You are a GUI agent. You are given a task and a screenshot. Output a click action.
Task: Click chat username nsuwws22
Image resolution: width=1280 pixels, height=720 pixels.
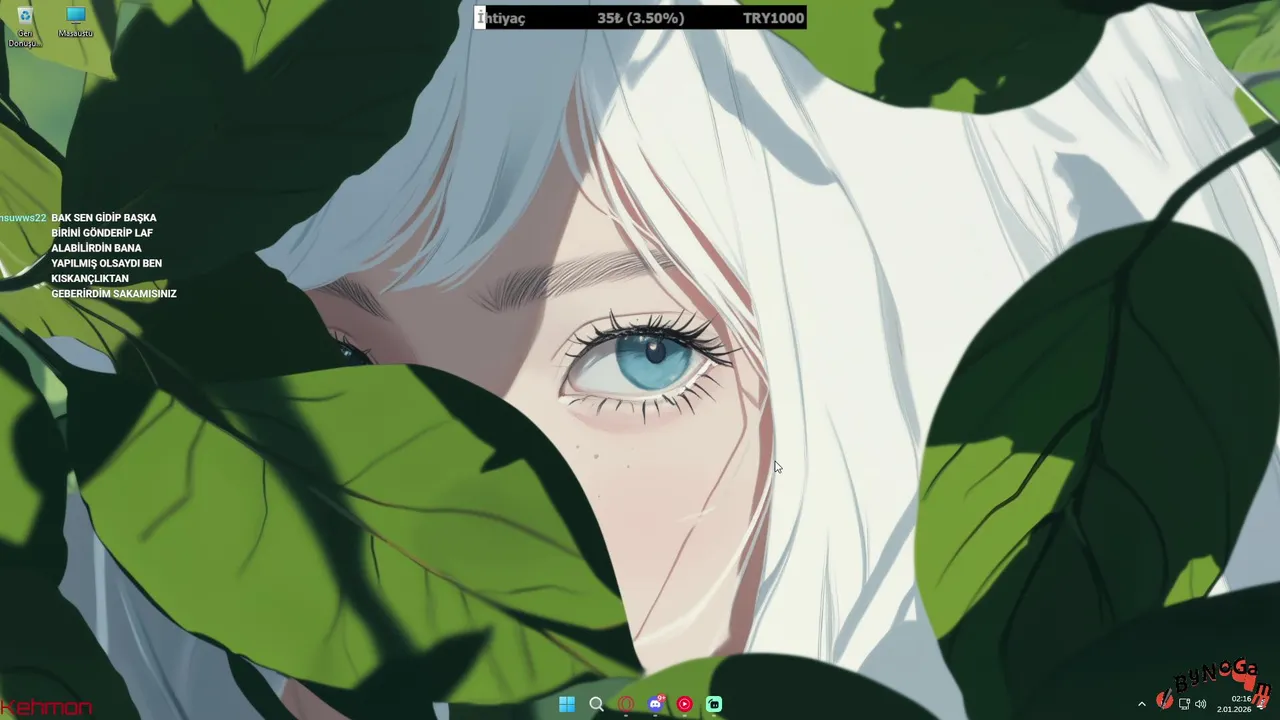click(x=23, y=218)
